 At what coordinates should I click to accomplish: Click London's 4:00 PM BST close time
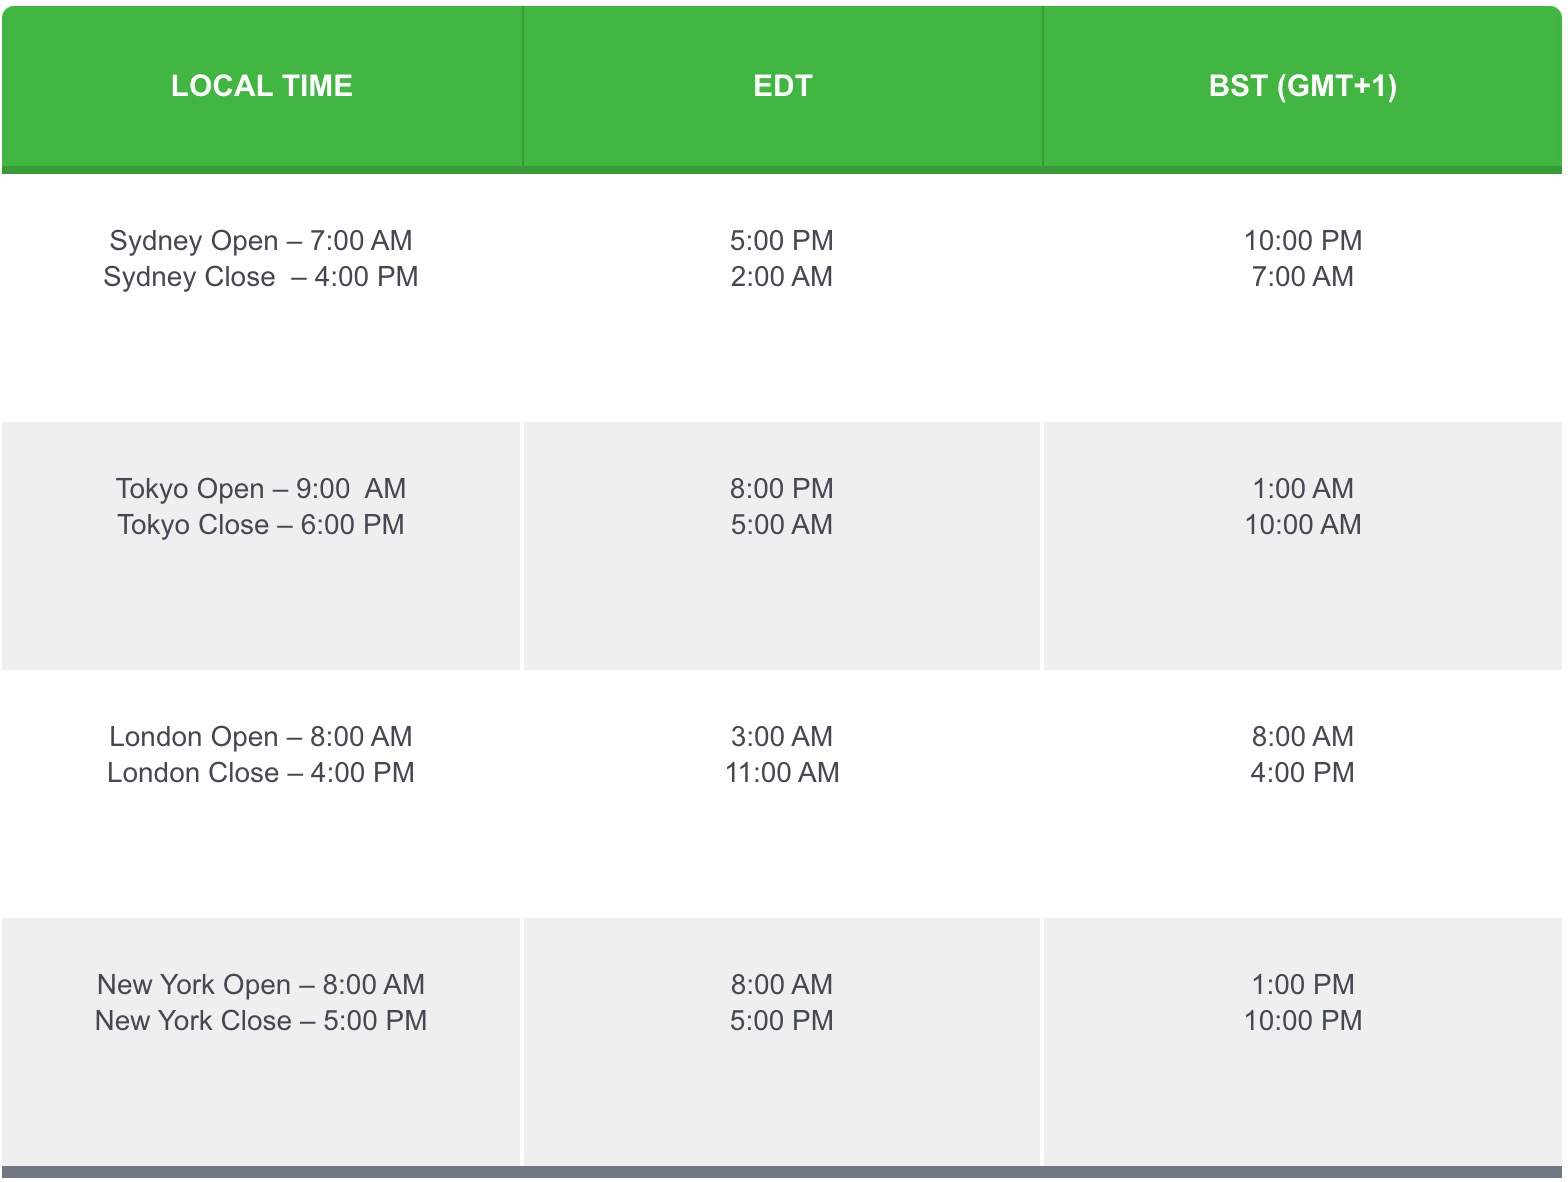pyautogui.click(x=1302, y=773)
